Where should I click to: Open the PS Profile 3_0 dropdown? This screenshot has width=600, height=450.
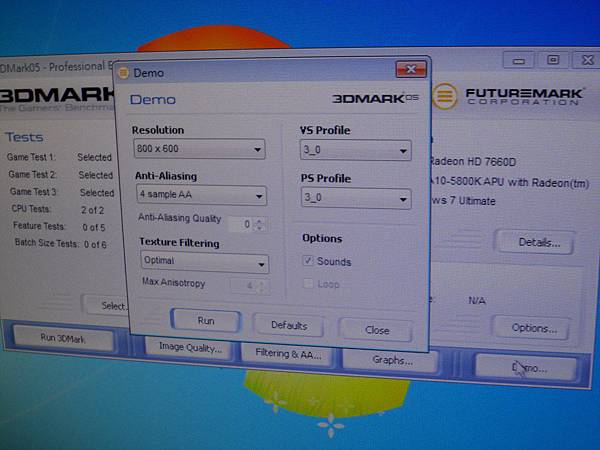point(356,199)
